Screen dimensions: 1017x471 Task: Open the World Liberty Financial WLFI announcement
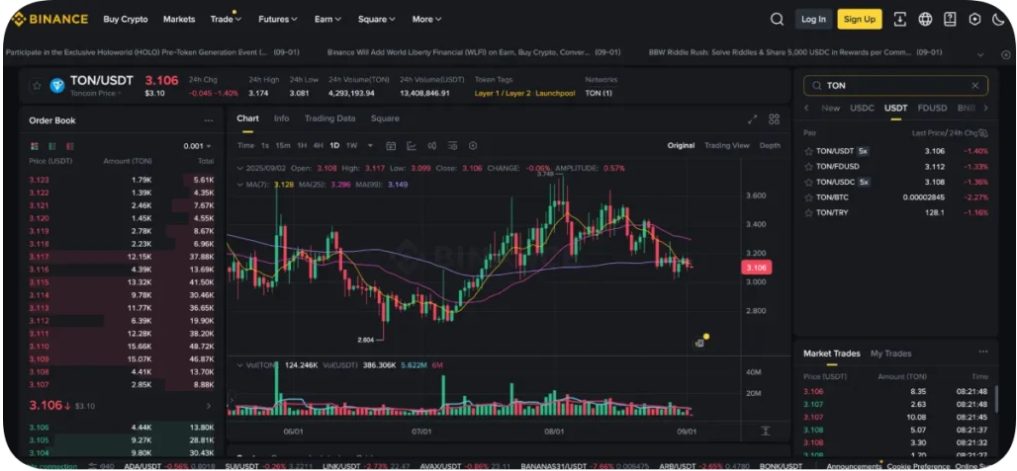473,52
